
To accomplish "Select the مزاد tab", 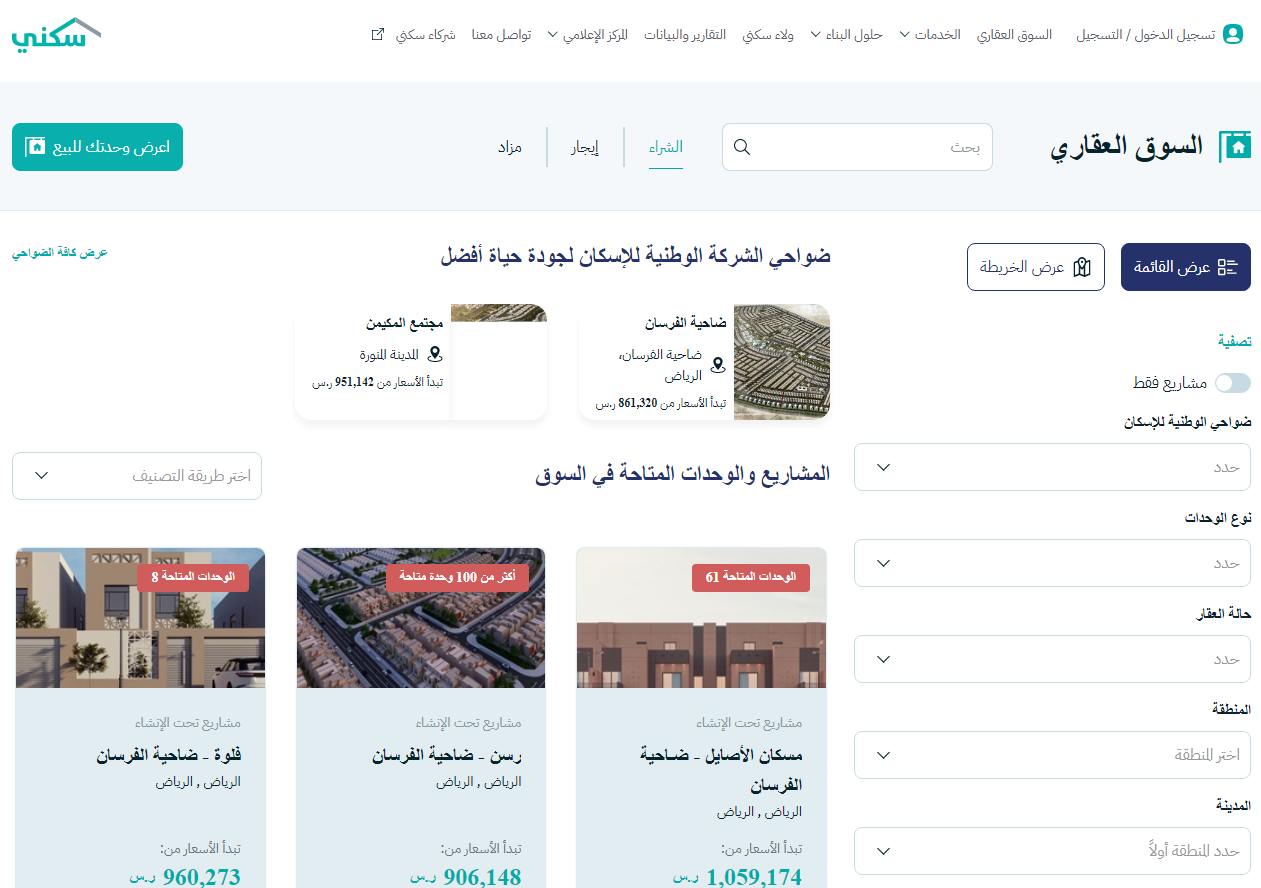I will click(x=510, y=147).
